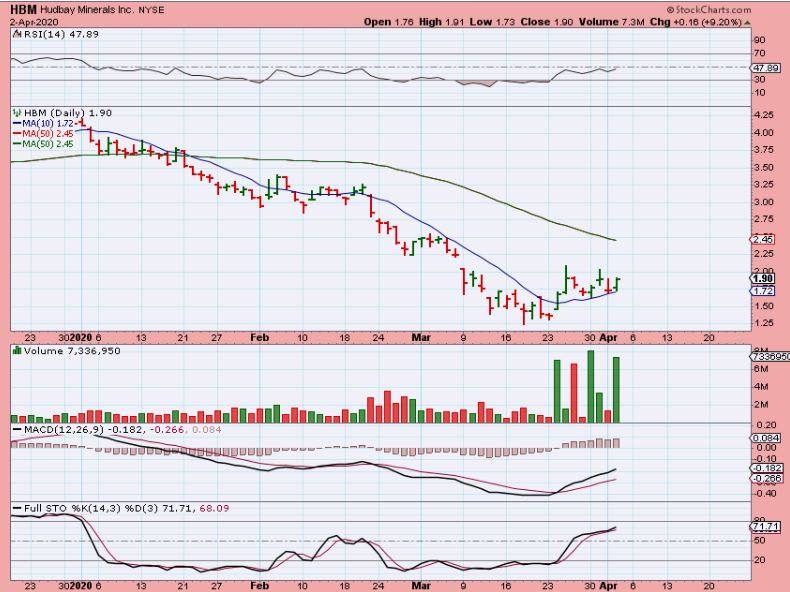Click the Apr label on price panel date axis
This screenshot has height=592, width=790.
point(609,338)
